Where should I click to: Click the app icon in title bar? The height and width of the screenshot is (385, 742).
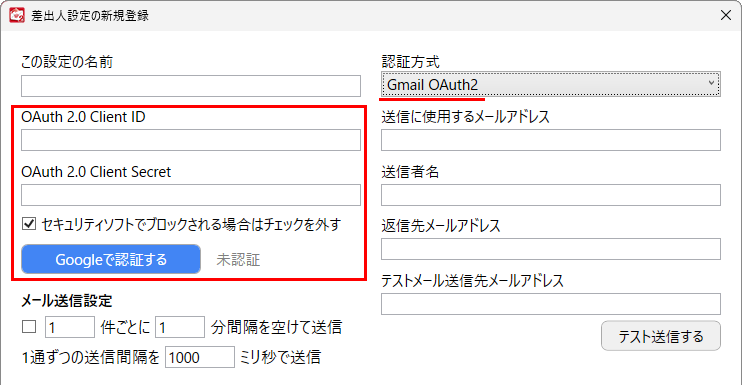(x=17, y=15)
